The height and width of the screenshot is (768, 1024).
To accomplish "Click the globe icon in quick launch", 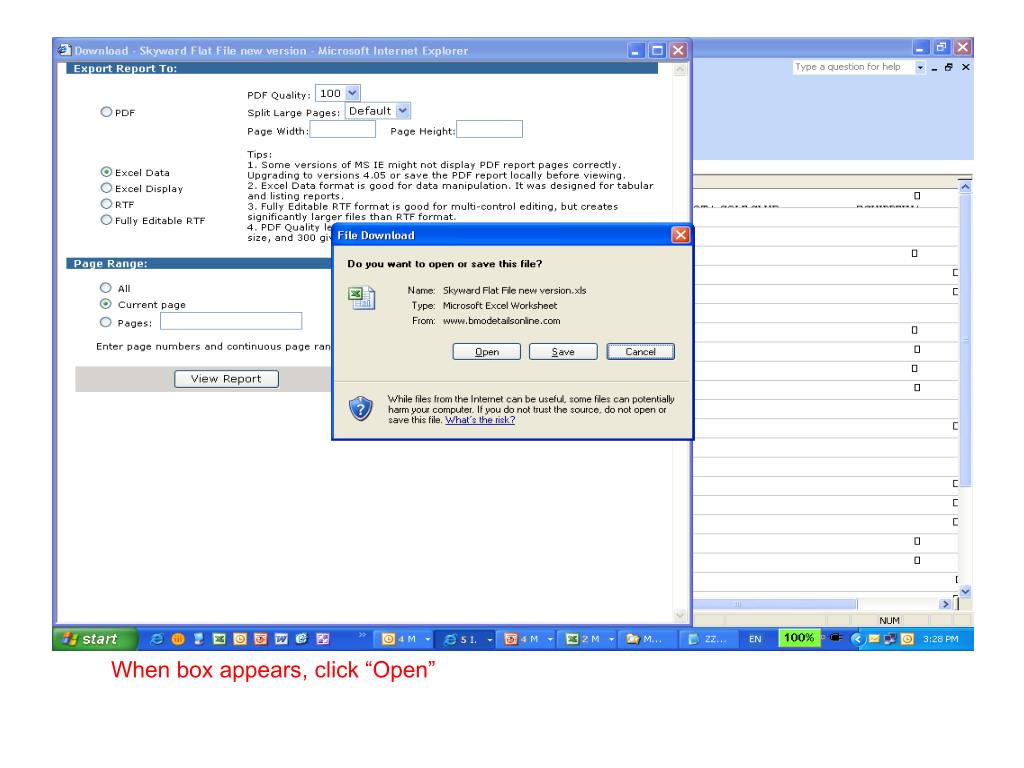I will [x=302, y=639].
